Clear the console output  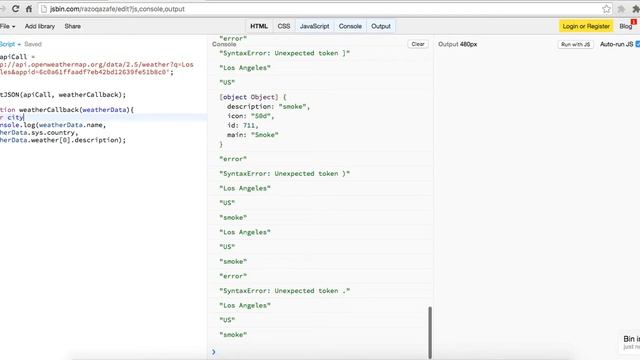[418, 44]
